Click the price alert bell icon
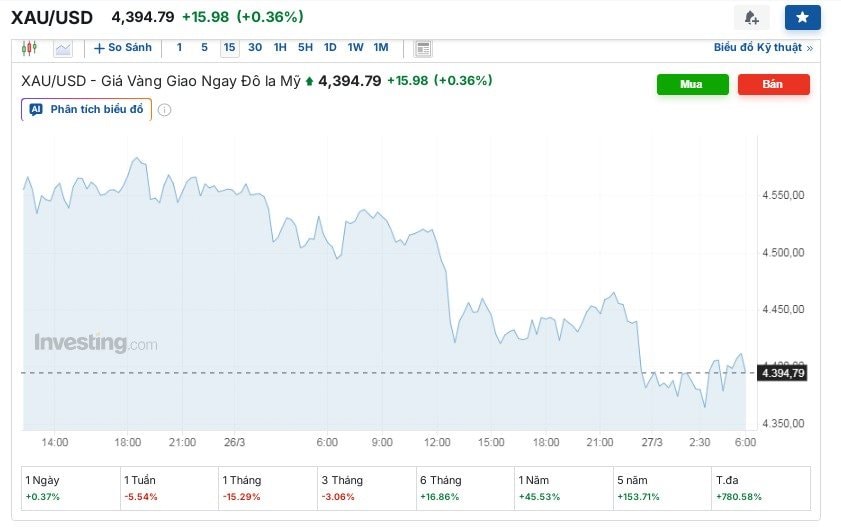The width and height of the screenshot is (841, 532). tap(751, 18)
